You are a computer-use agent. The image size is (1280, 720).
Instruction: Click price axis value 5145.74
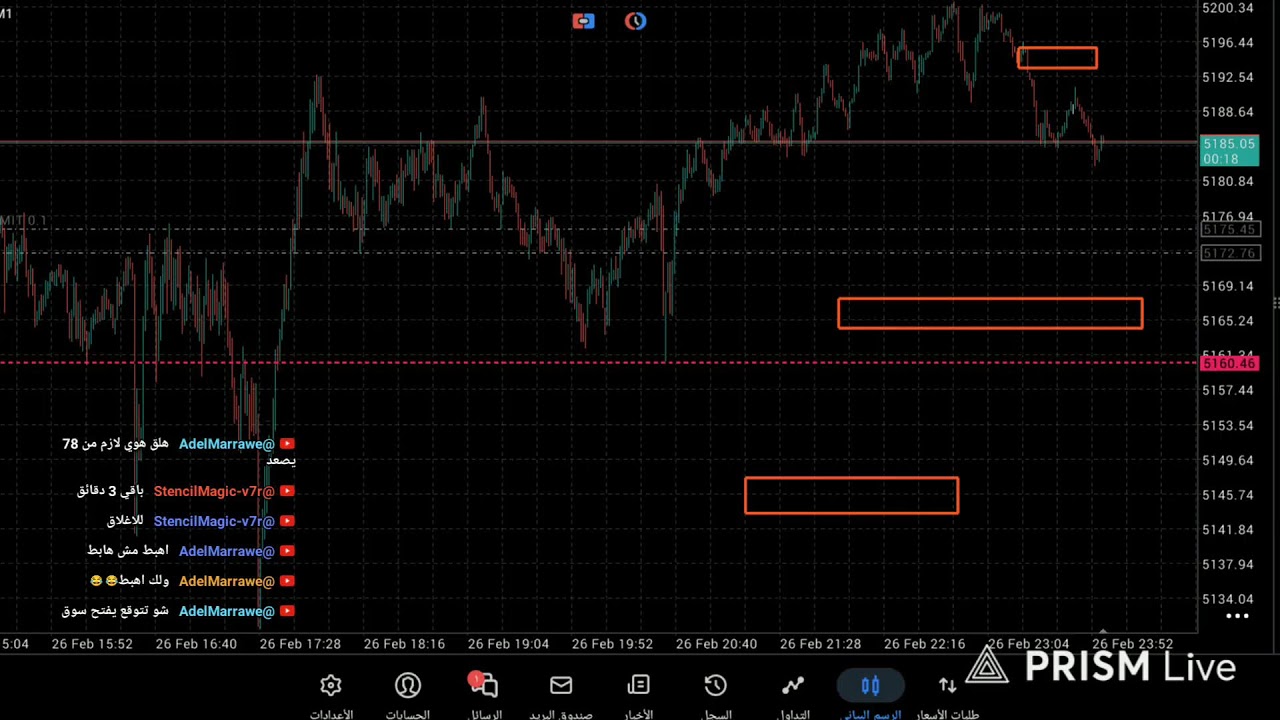point(1228,495)
